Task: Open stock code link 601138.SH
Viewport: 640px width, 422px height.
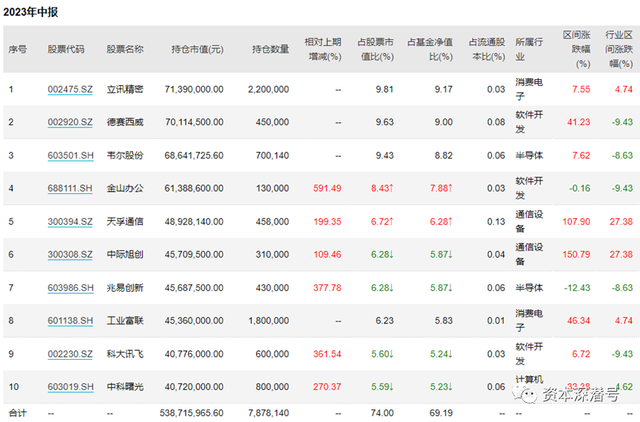Action: 70,320
